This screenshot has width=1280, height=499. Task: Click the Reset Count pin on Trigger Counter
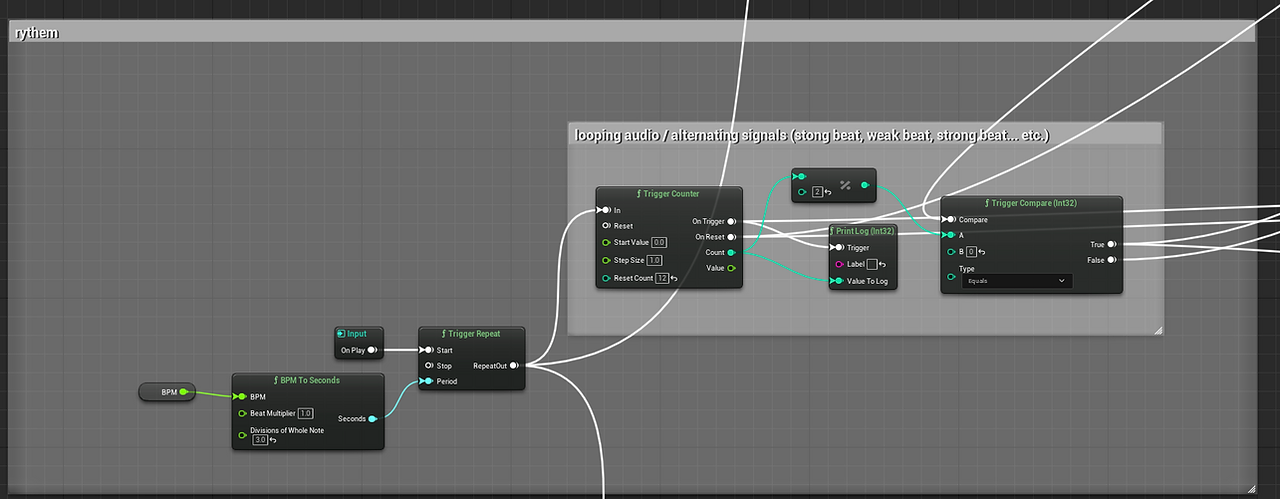606,278
